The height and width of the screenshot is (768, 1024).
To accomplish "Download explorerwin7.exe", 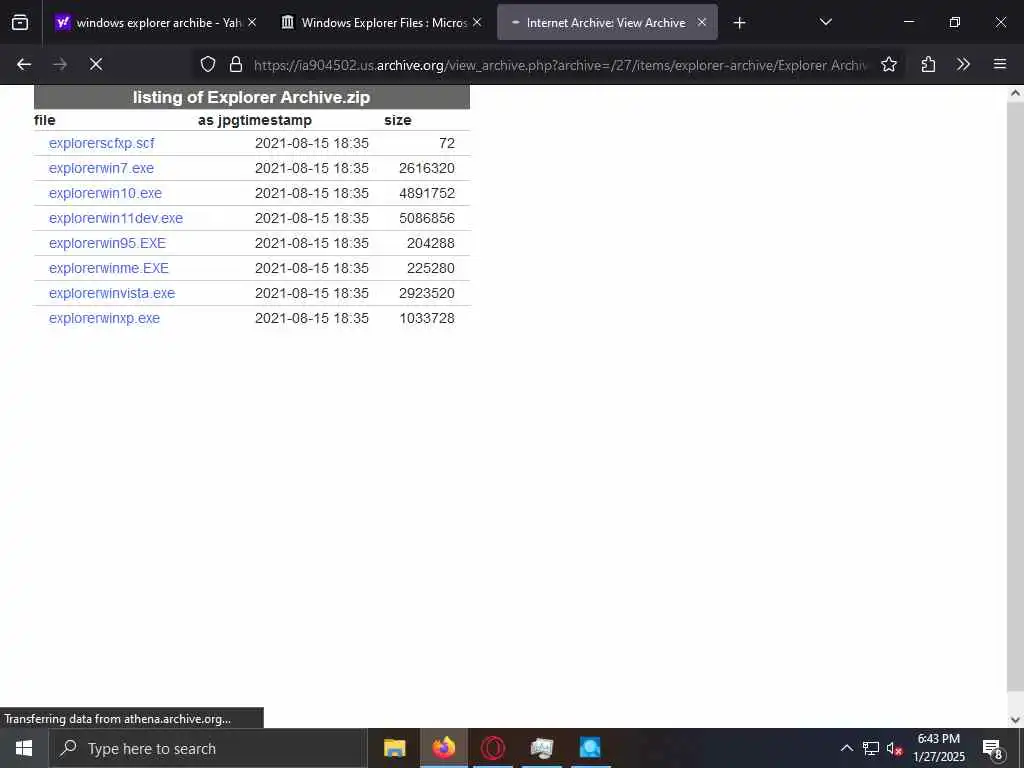I will tap(101, 168).
